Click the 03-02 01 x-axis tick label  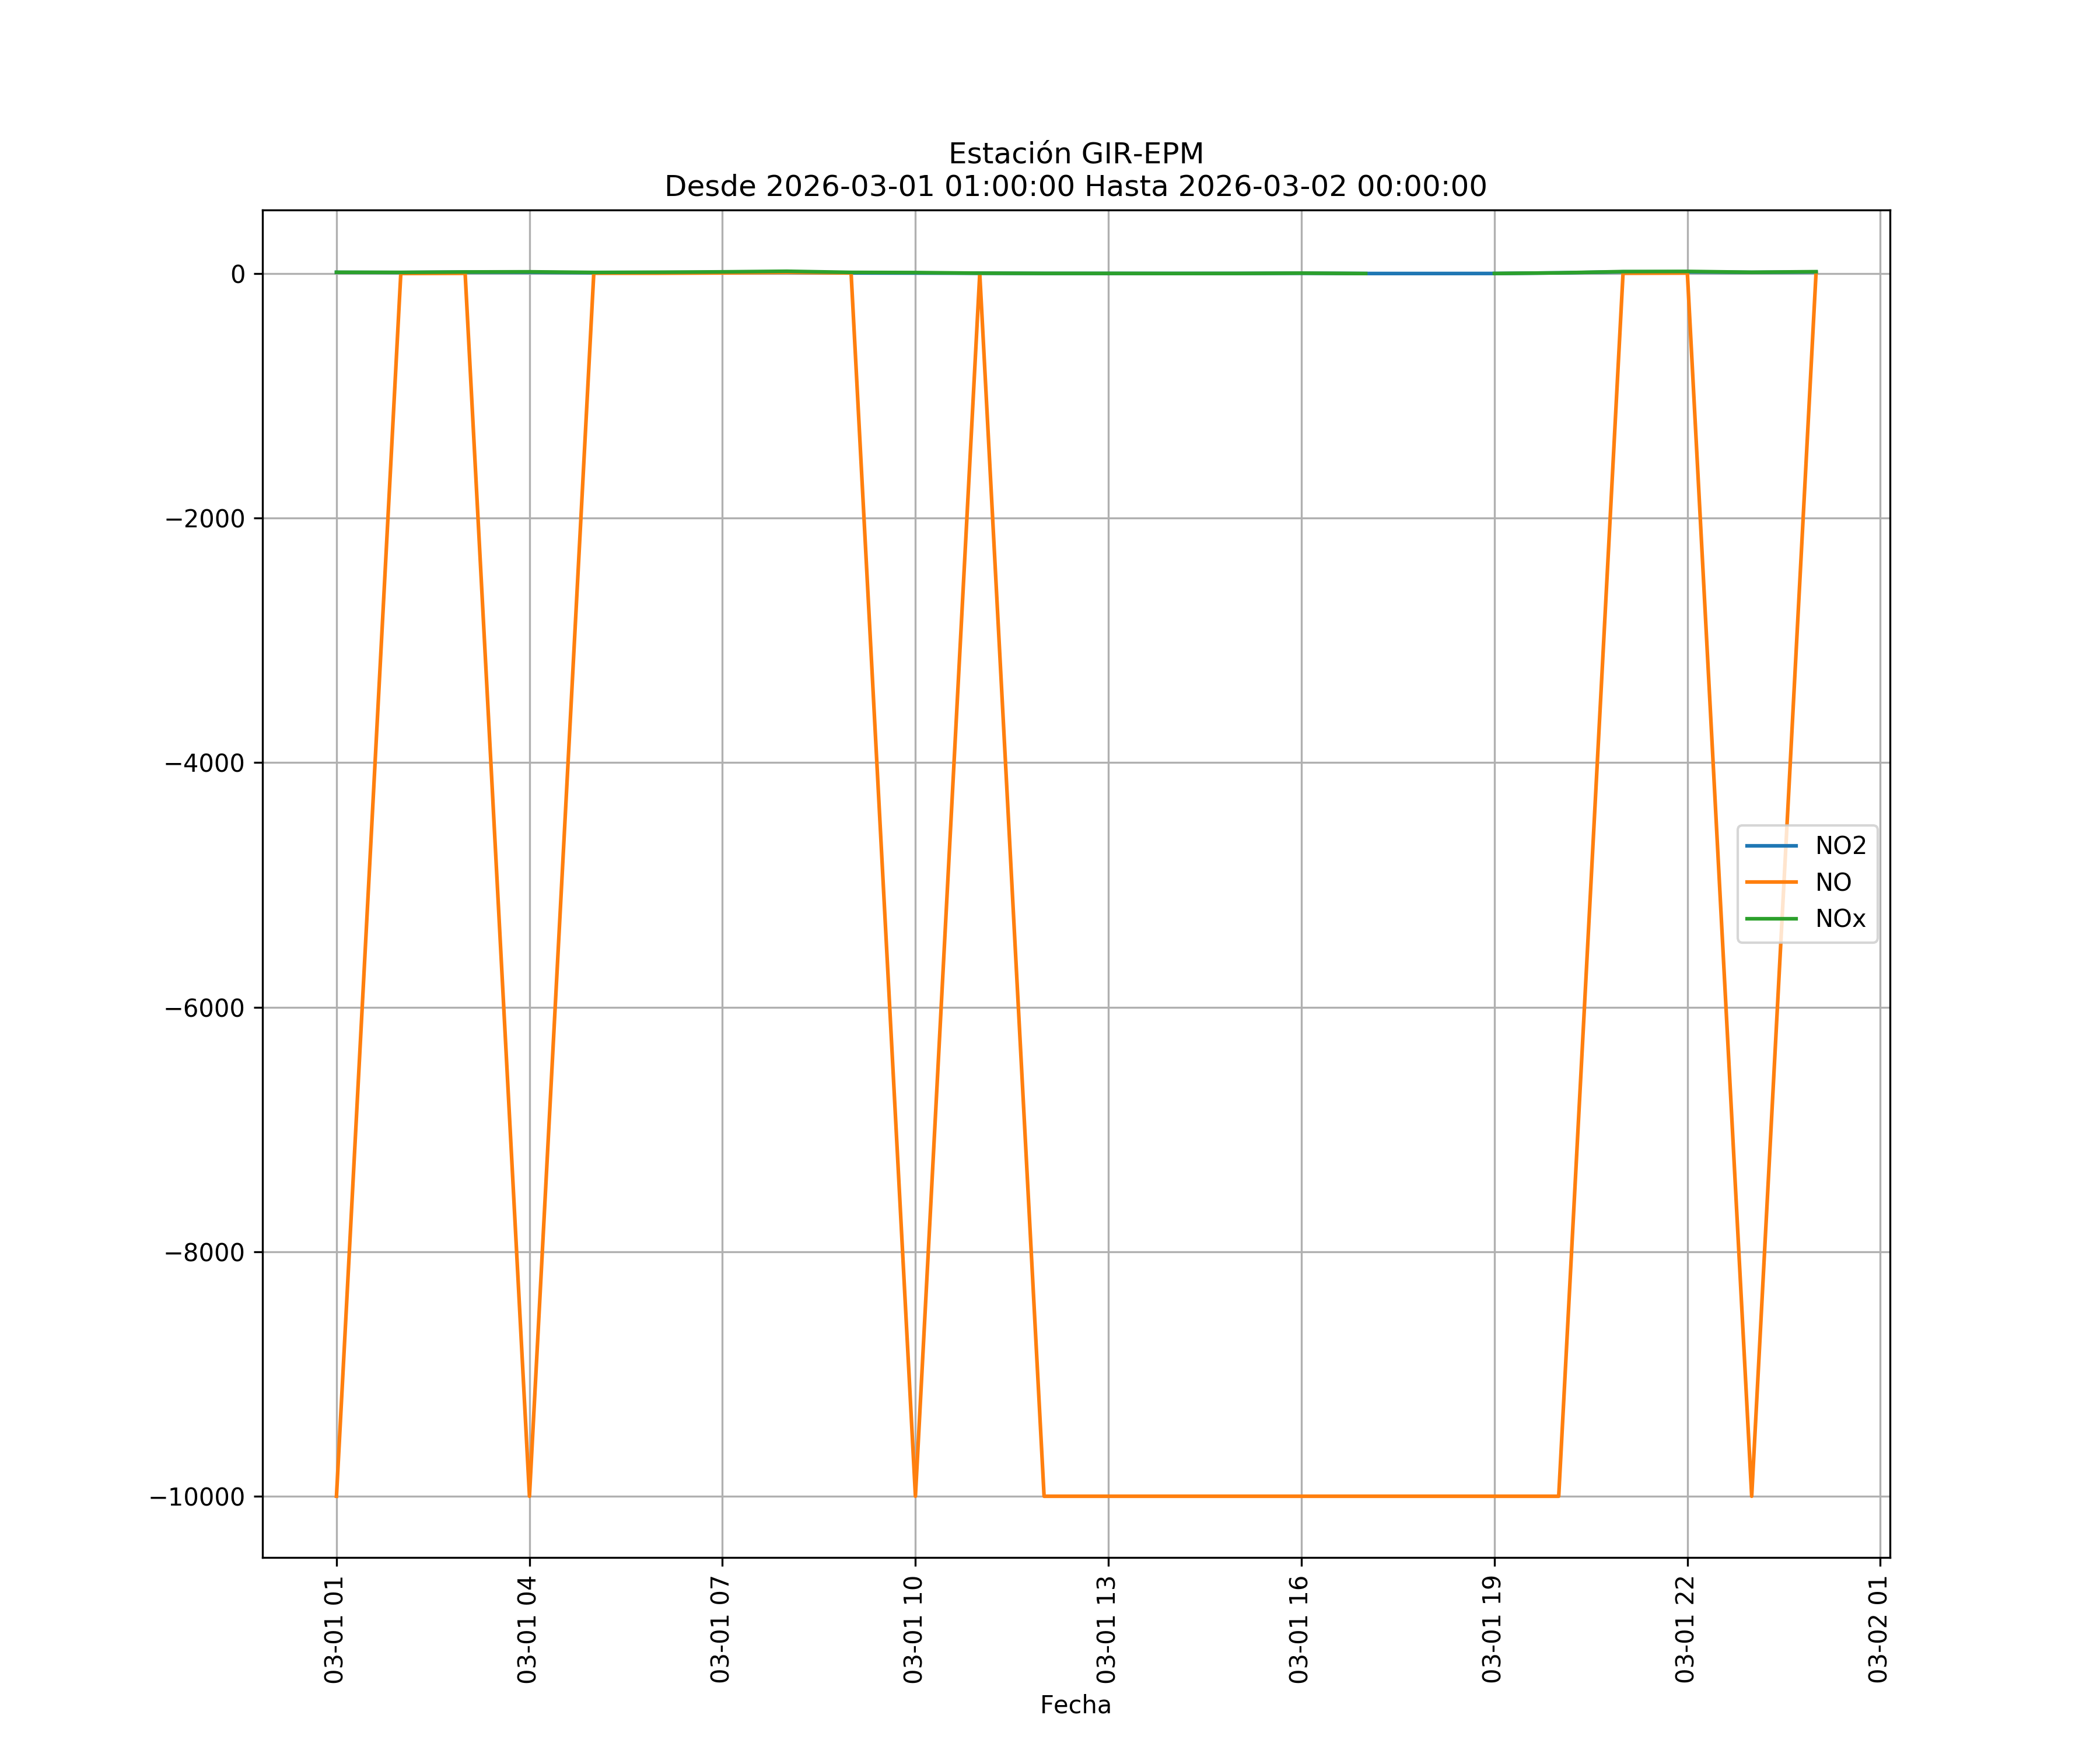pos(1878,1630)
